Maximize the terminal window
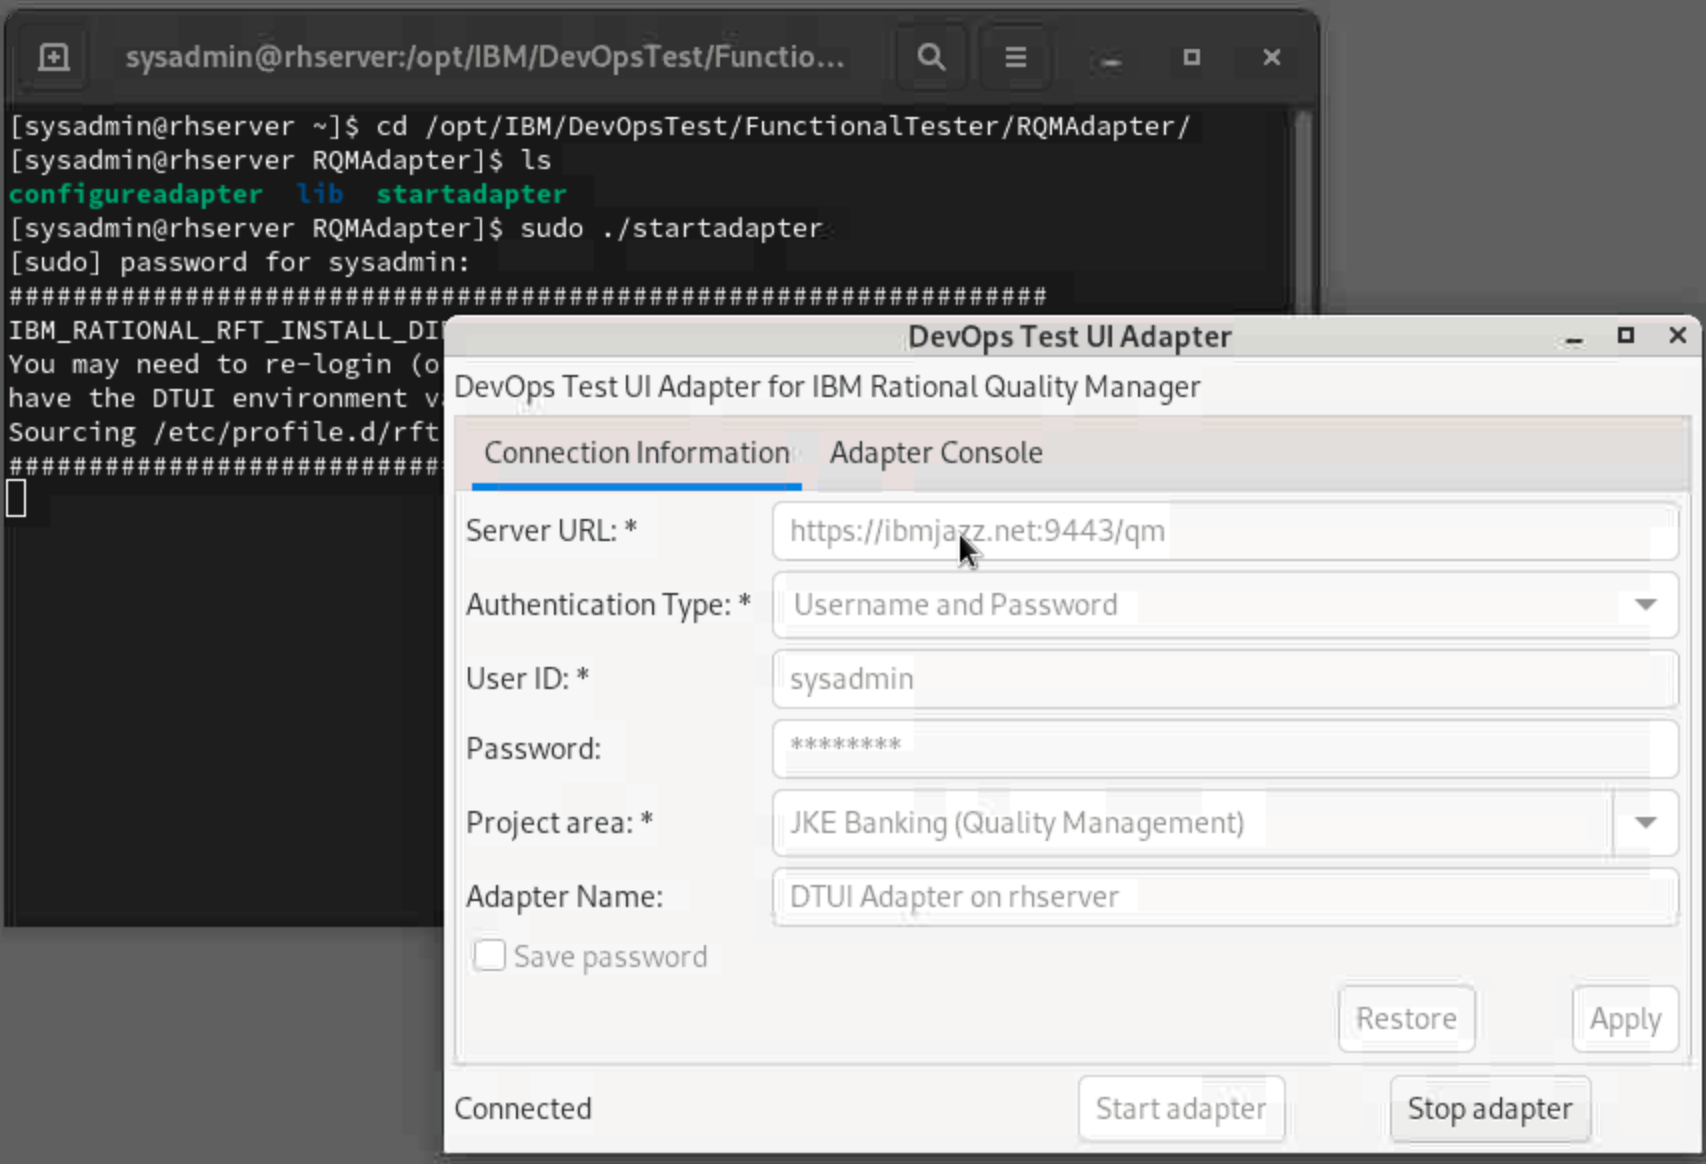1706x1164 pixels. coord(1191,57)
